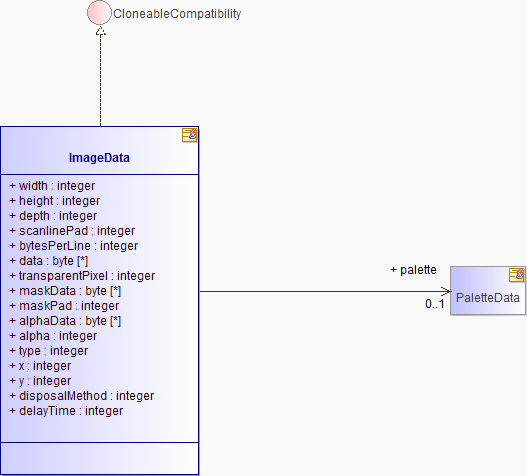Select the disposalMethod : integer attribute
The height and width of the screenshot is (476, 527).
click(82, 396)
